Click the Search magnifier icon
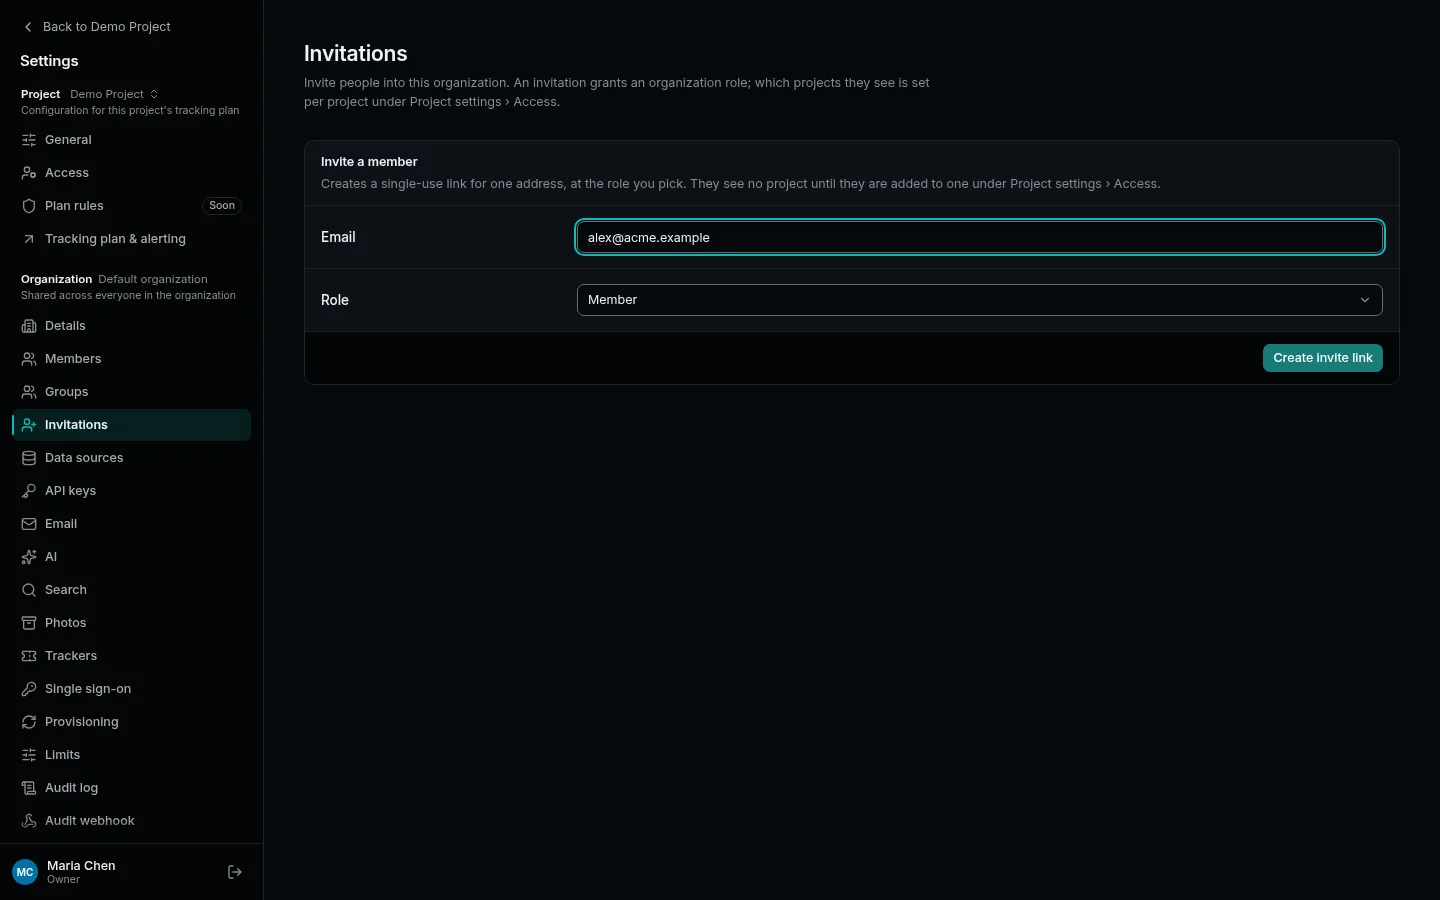 29,590
